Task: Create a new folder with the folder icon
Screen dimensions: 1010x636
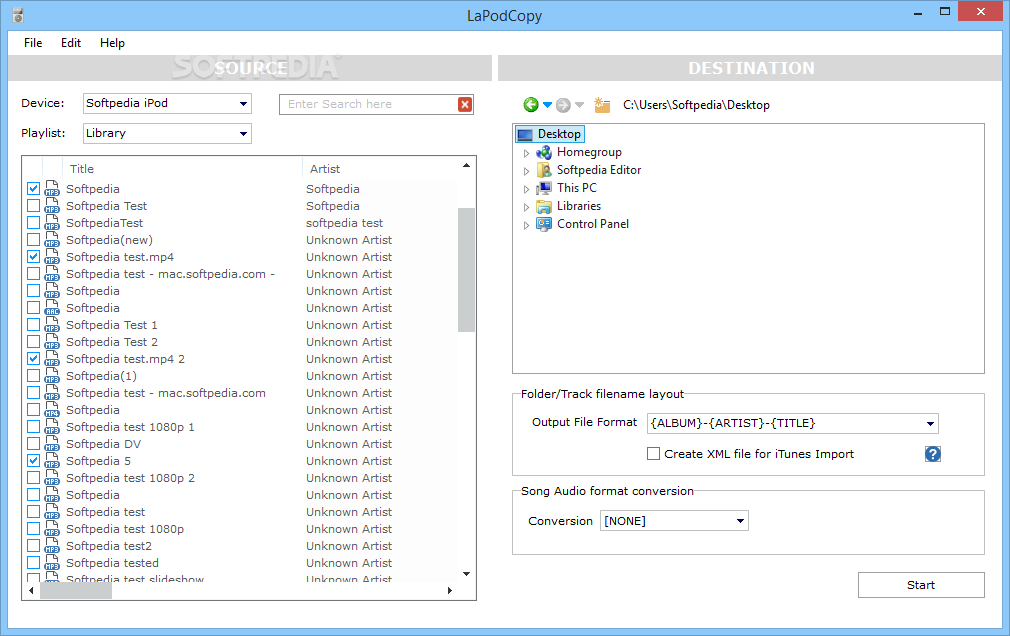Action: [x=602, y=105]
